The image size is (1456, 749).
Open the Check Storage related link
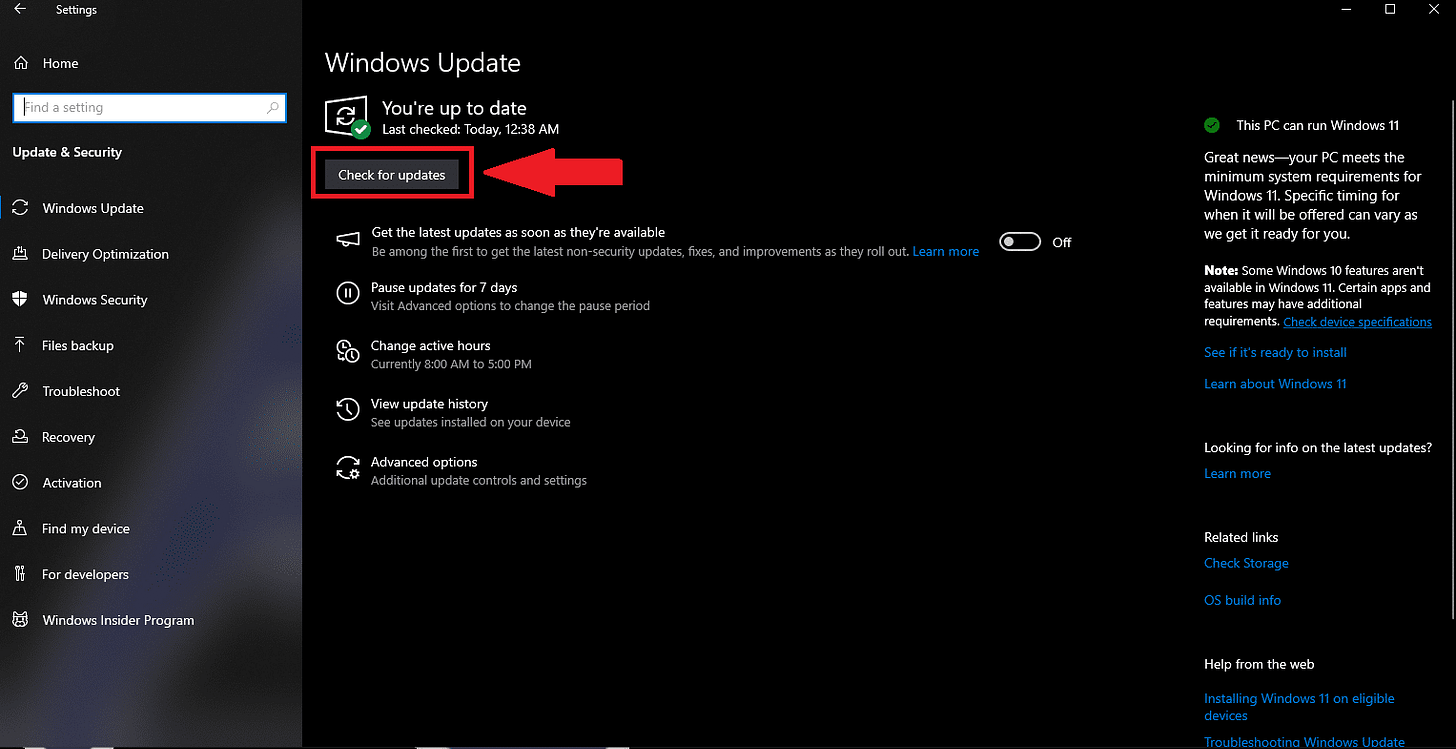coord(1246,564)
